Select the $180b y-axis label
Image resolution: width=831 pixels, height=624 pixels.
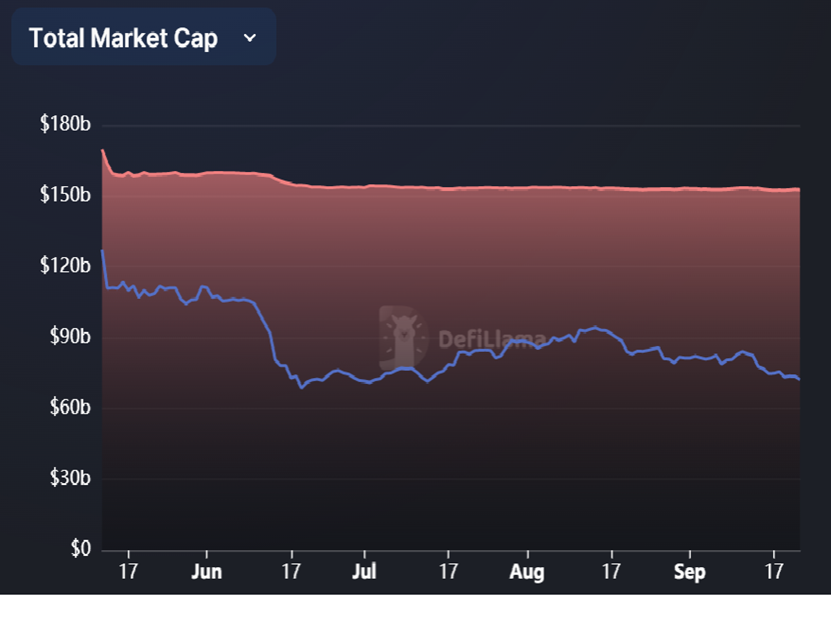tap(66, 125)
